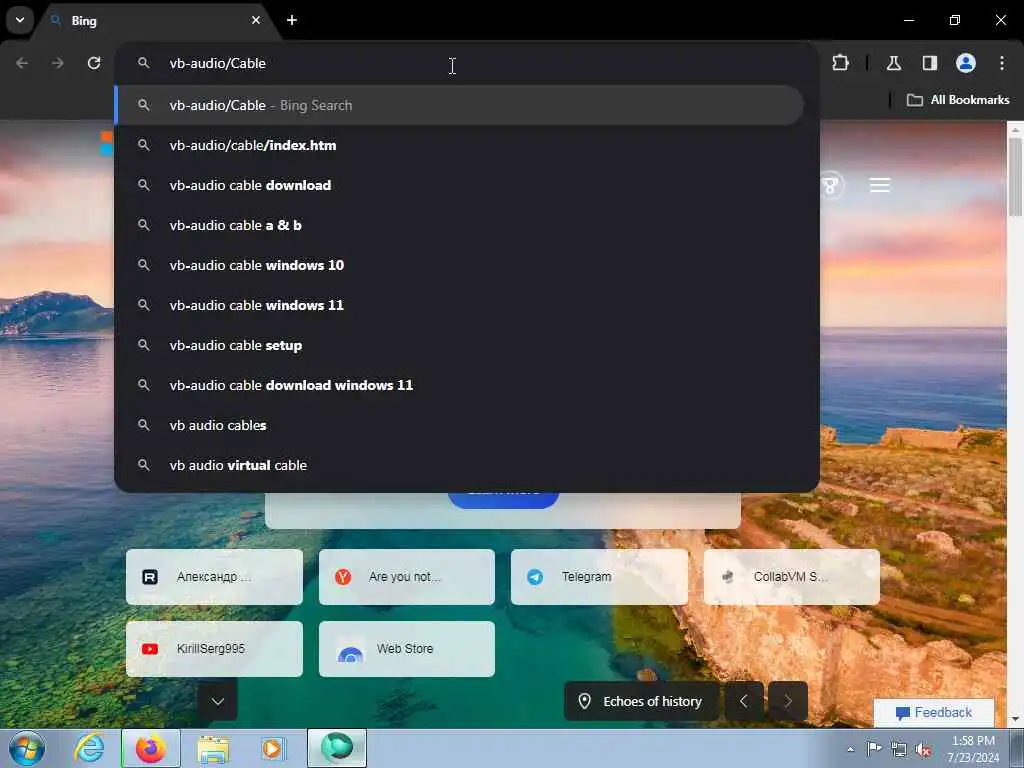
Task: Open Windows Media Player taskbar icon
Action: coord(273,748)
